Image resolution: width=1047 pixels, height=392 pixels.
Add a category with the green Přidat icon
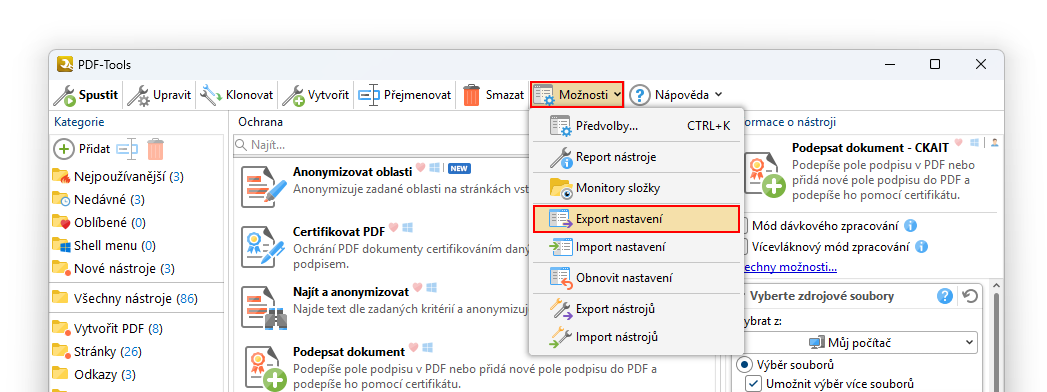pyautogui.click(x=63, y=149)
